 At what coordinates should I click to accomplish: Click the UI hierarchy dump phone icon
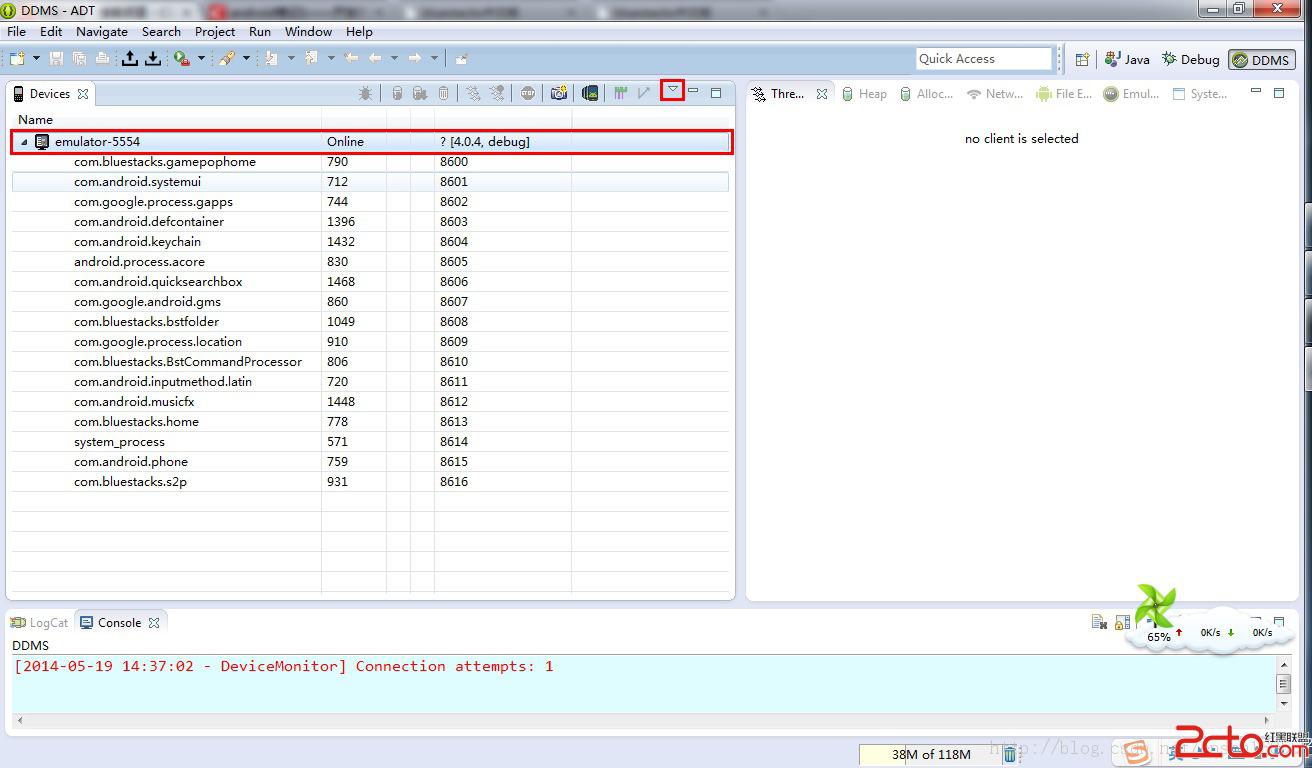click(x=591, y=93)
